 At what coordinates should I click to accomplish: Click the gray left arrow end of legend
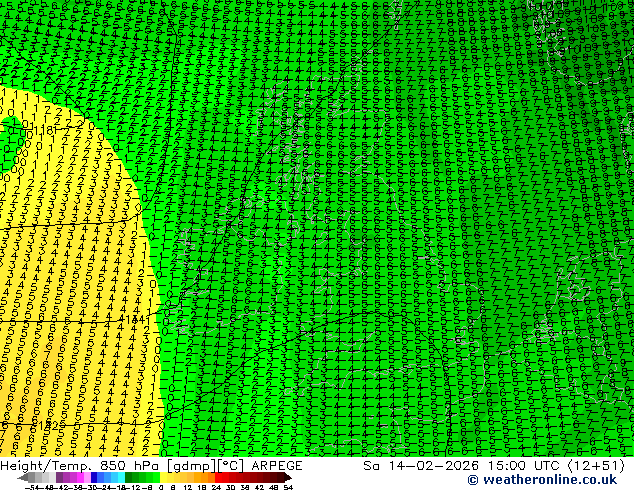coord(23,477)
